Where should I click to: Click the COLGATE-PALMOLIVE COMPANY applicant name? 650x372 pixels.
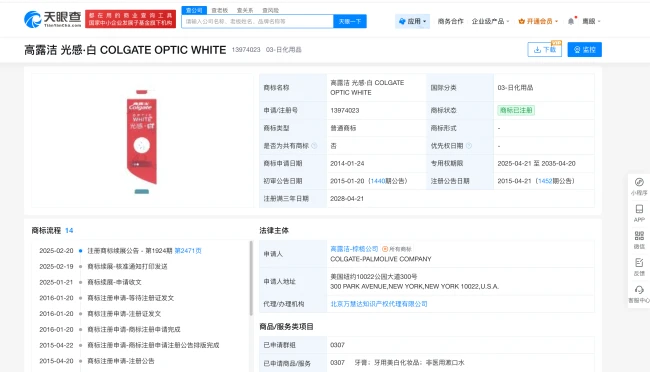tap(381, 259)
